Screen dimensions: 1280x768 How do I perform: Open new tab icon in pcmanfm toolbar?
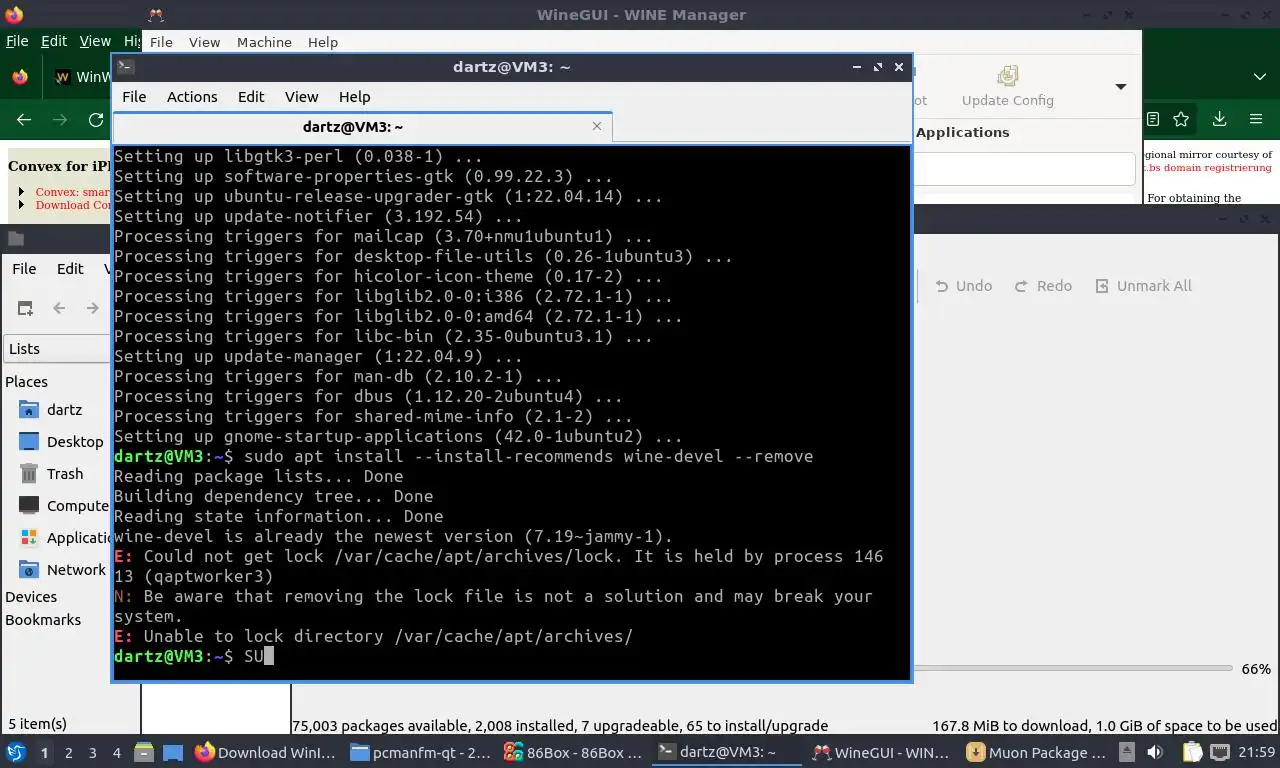(x=25, y=308)
